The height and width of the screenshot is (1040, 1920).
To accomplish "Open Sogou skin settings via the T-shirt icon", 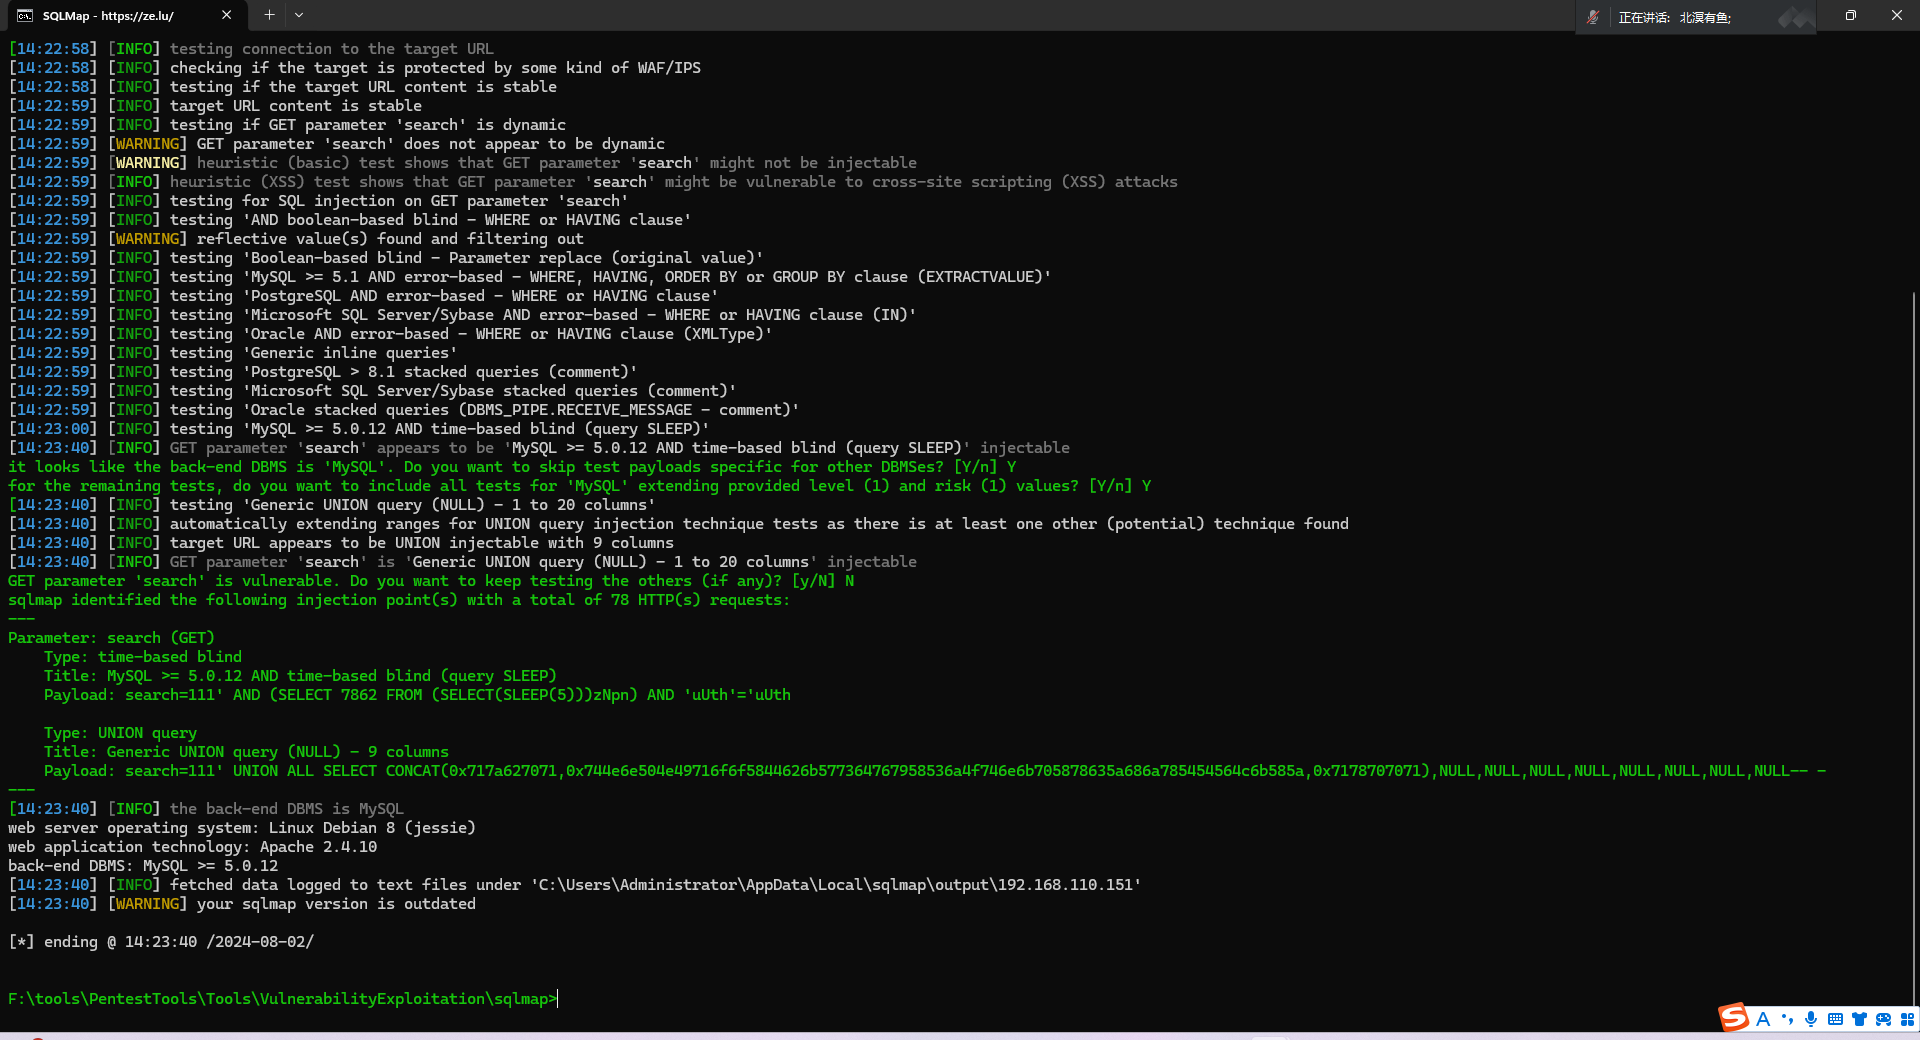I will point(1861,1019).
